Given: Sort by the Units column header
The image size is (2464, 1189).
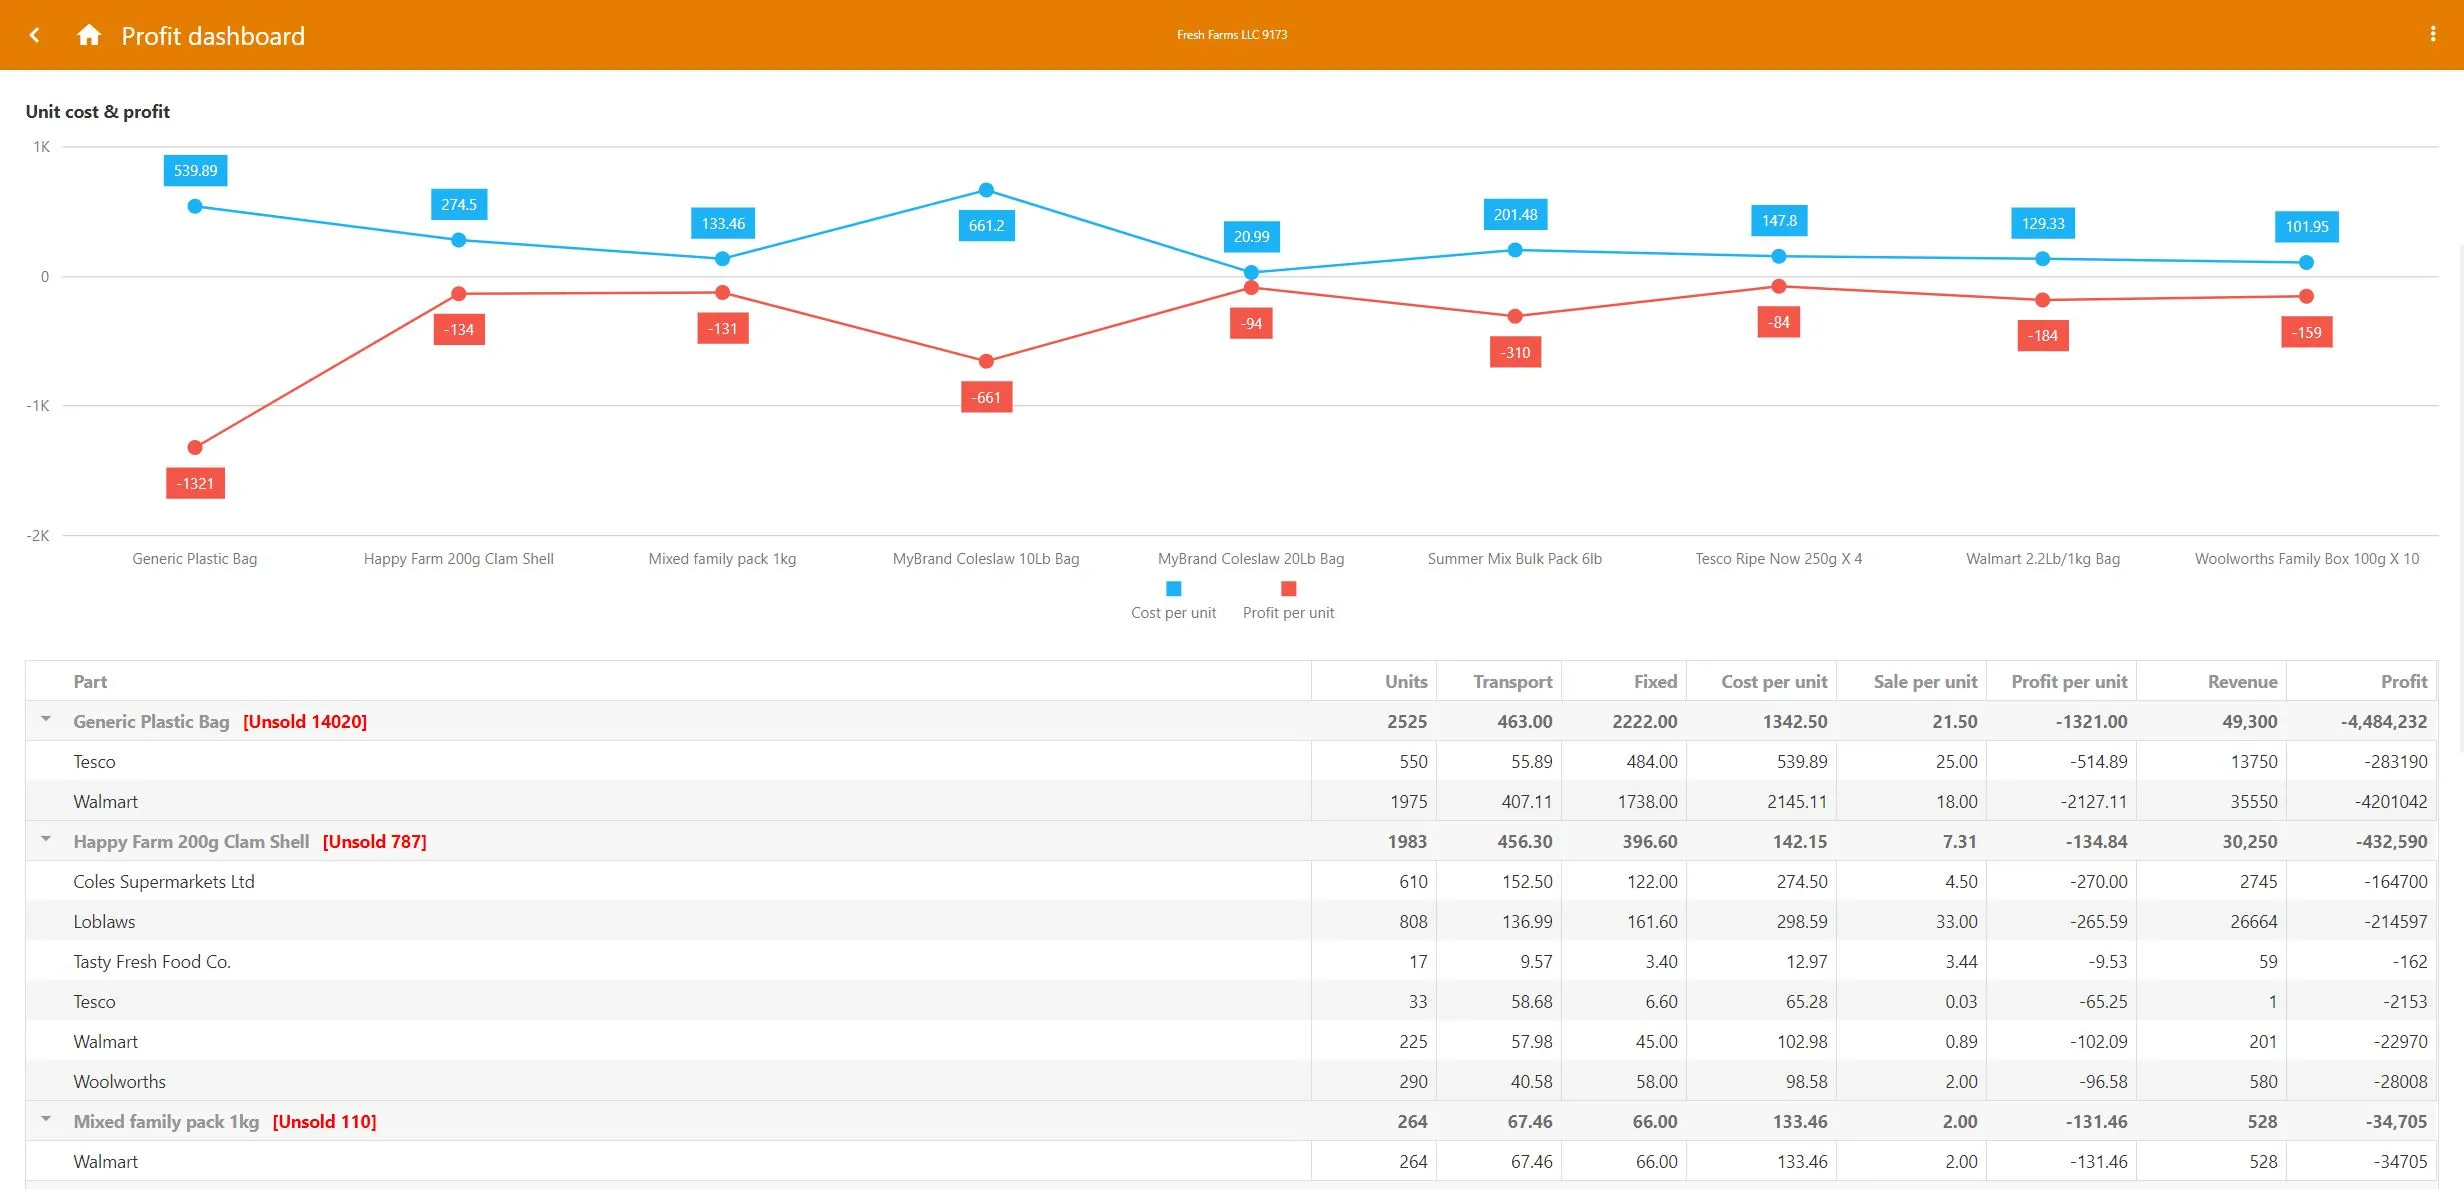Looking at the screenshot, I should pyautogui.click(x=1405, y=681).
